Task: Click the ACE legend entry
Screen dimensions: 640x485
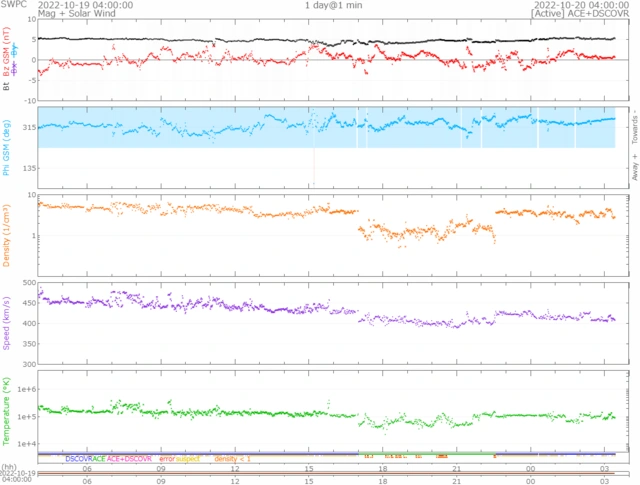Action: [99, 458]
